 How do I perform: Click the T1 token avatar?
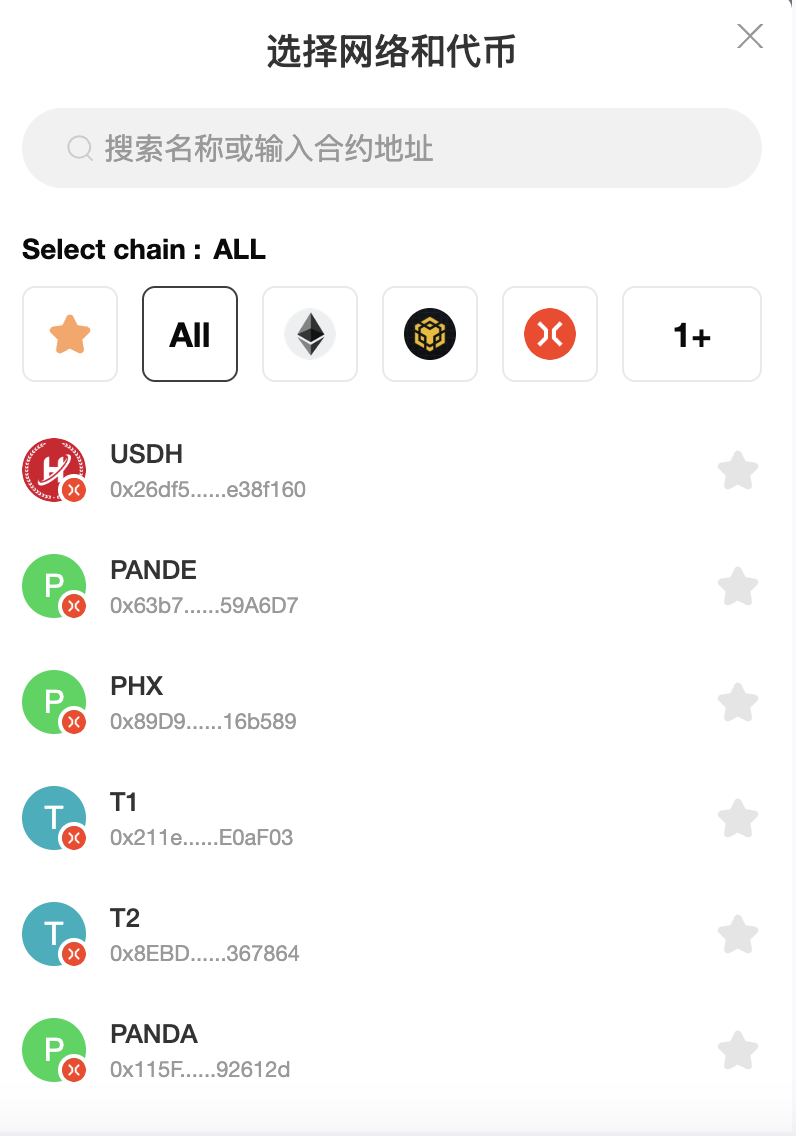click(54, 818)
